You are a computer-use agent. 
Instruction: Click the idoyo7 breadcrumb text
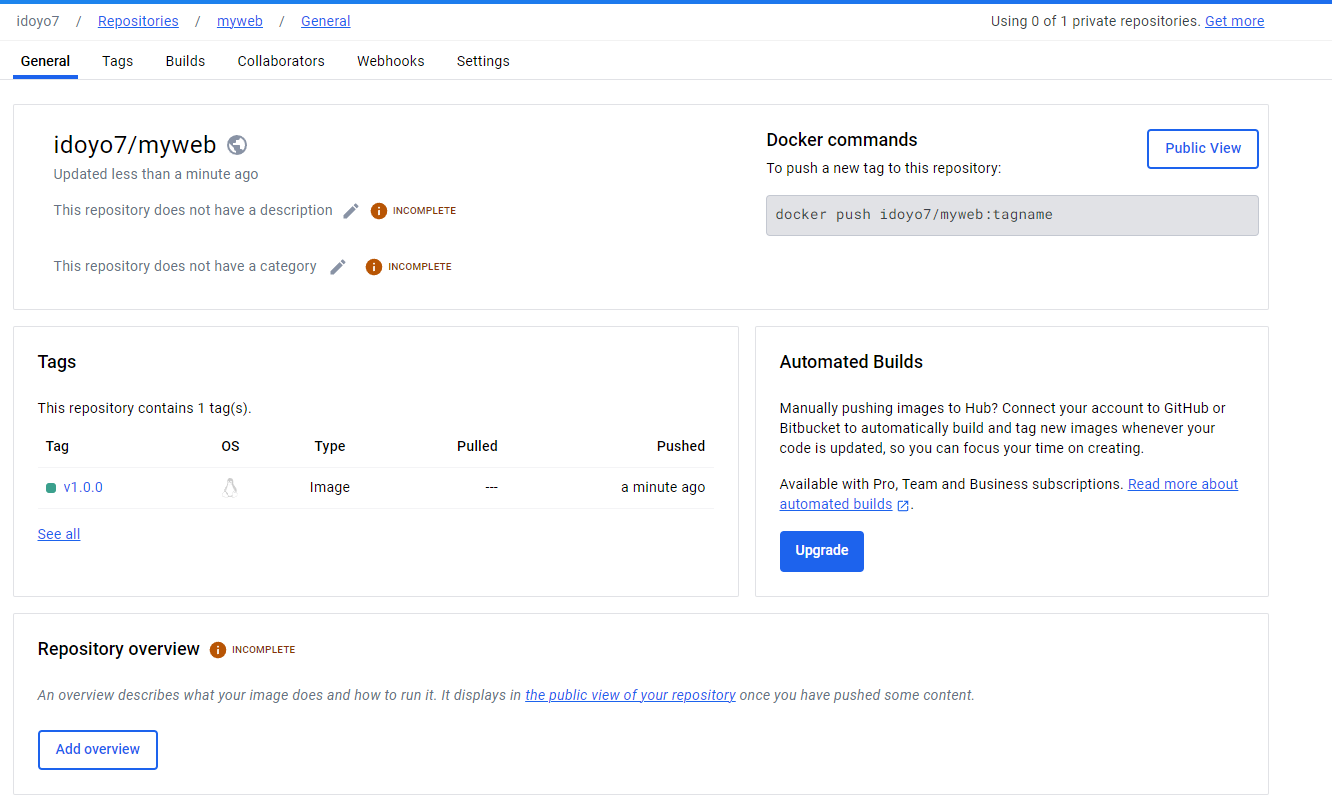[x=38, y=21]
